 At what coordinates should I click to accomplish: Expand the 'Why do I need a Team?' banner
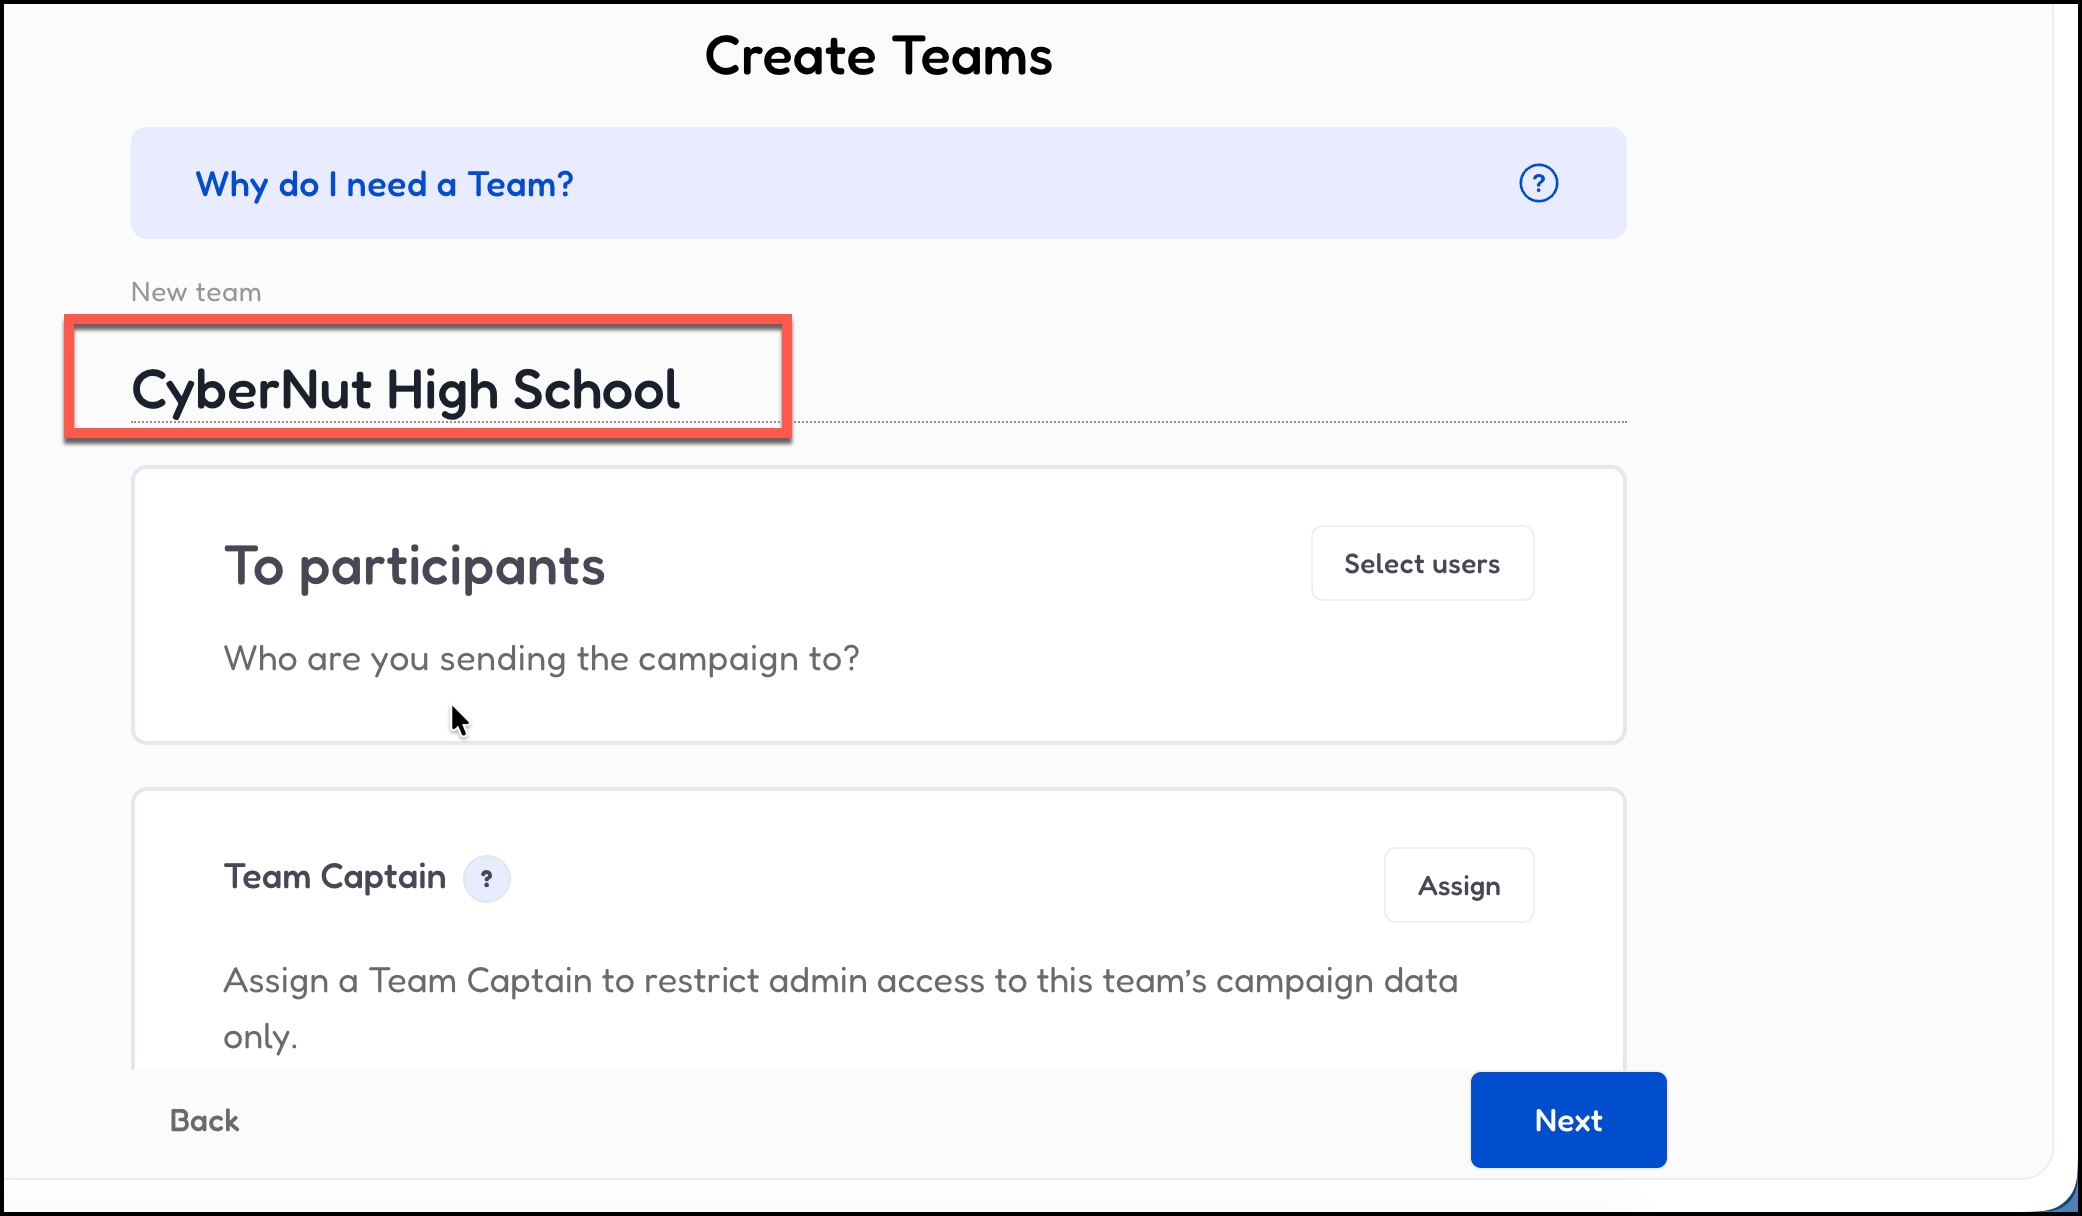click(x=384, y=185)
